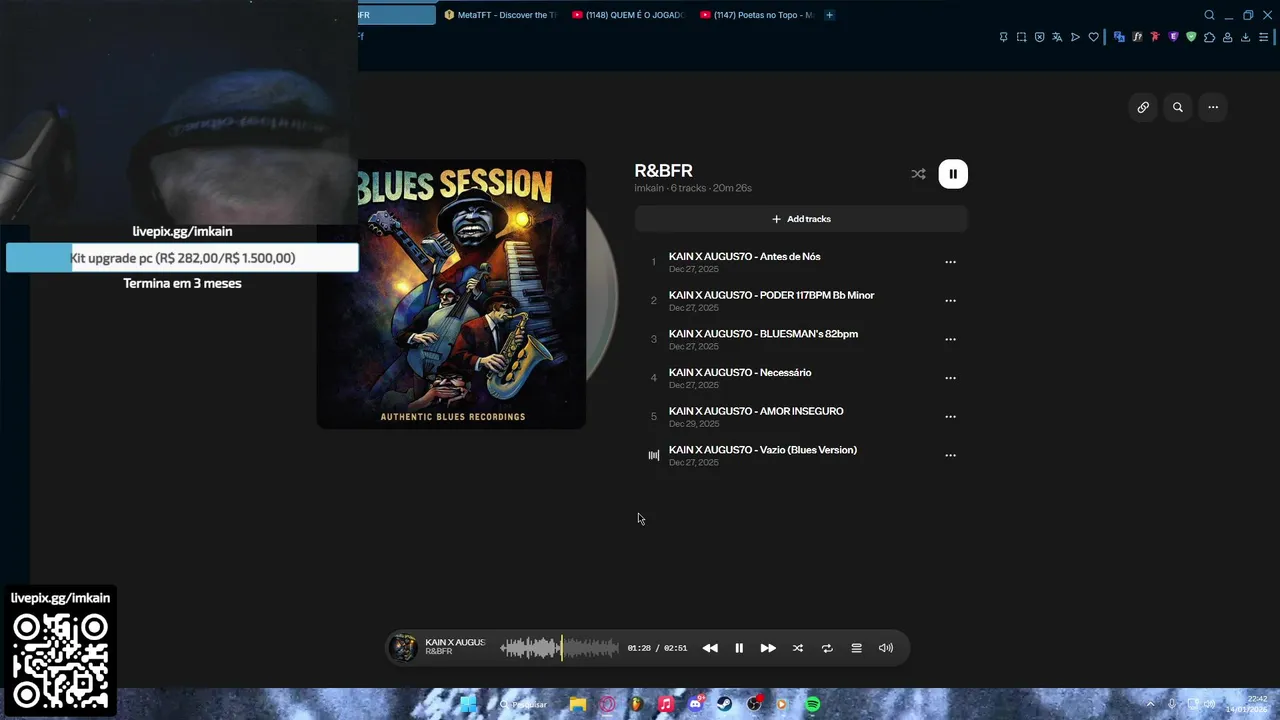Viewport: 1280px width, 720px height.
Task: Click the purple E shield extension icon
Action: 1173,37
